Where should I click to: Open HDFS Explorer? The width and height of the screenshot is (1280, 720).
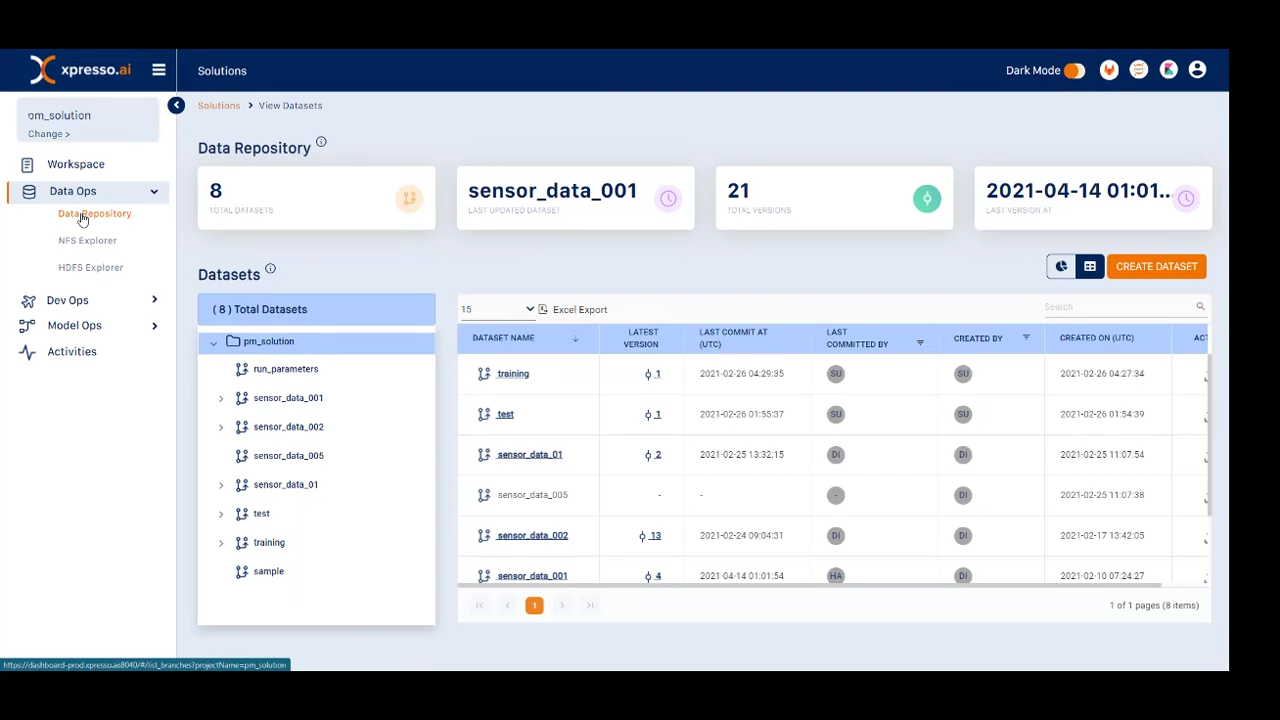(91, 268)
